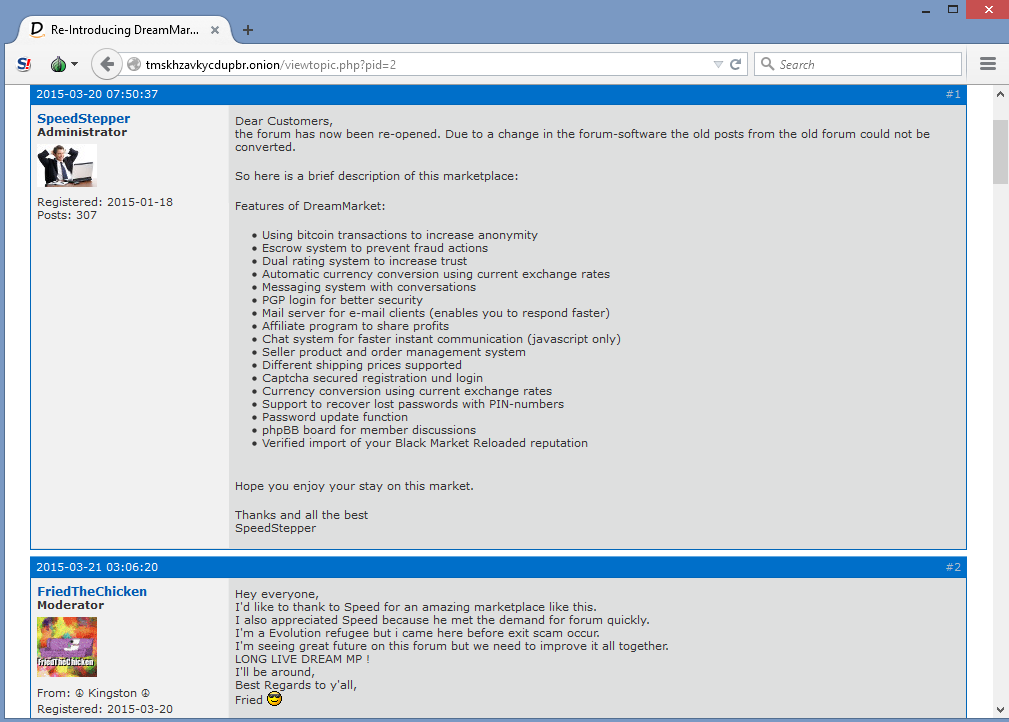Click 'Password update function' item

335,417
